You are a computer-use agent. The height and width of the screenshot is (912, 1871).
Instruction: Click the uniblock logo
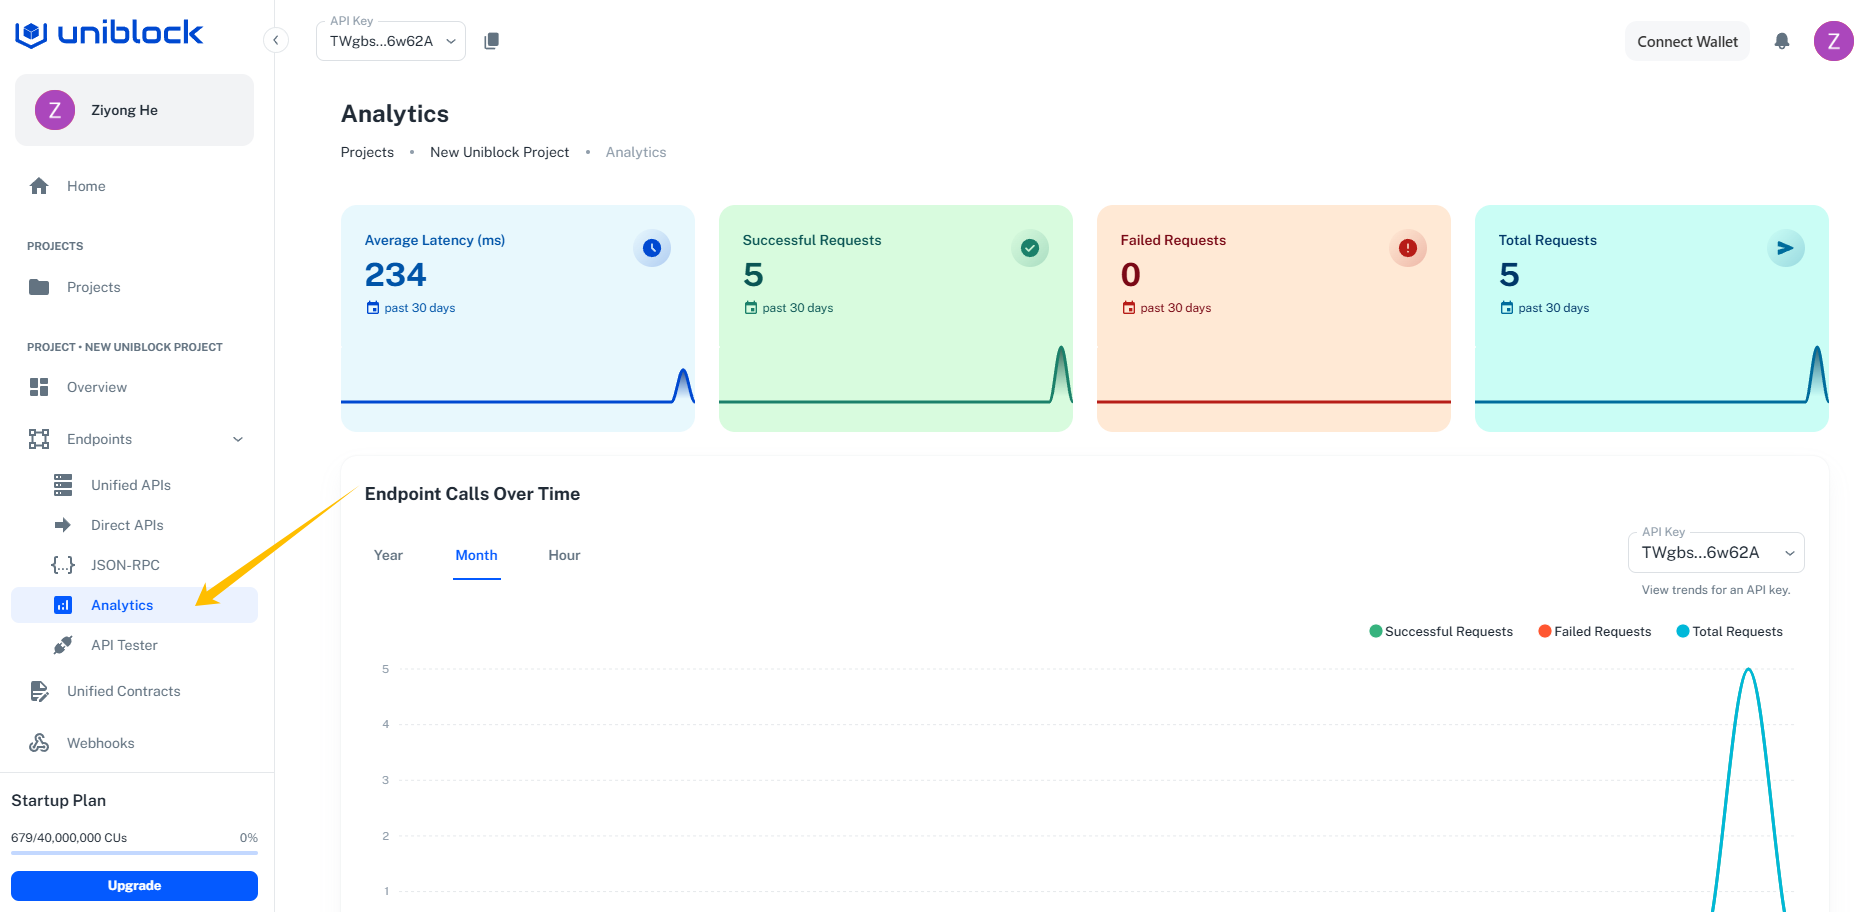pyautogui.click(x=109, y=34)
